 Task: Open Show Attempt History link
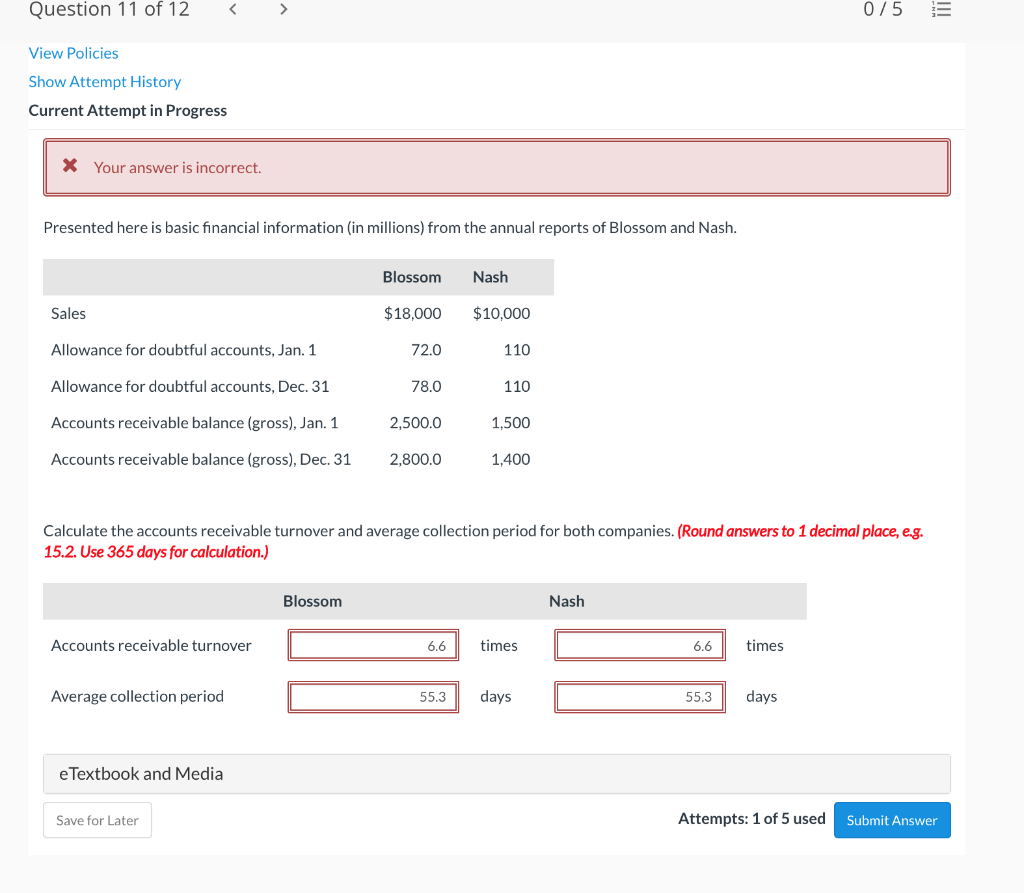105,82
